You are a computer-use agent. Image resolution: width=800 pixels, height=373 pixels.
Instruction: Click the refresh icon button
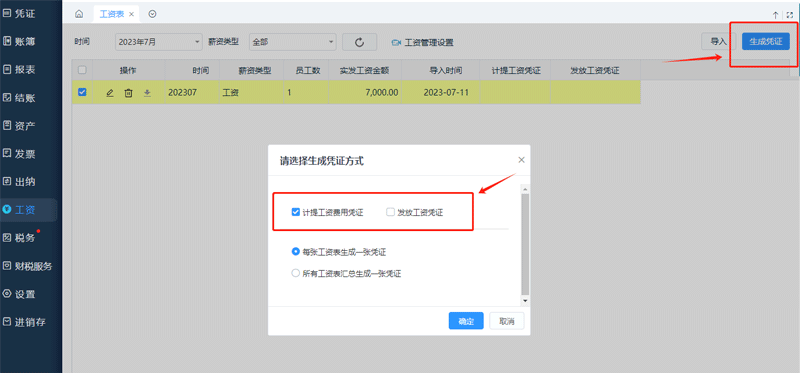point(359,42)
